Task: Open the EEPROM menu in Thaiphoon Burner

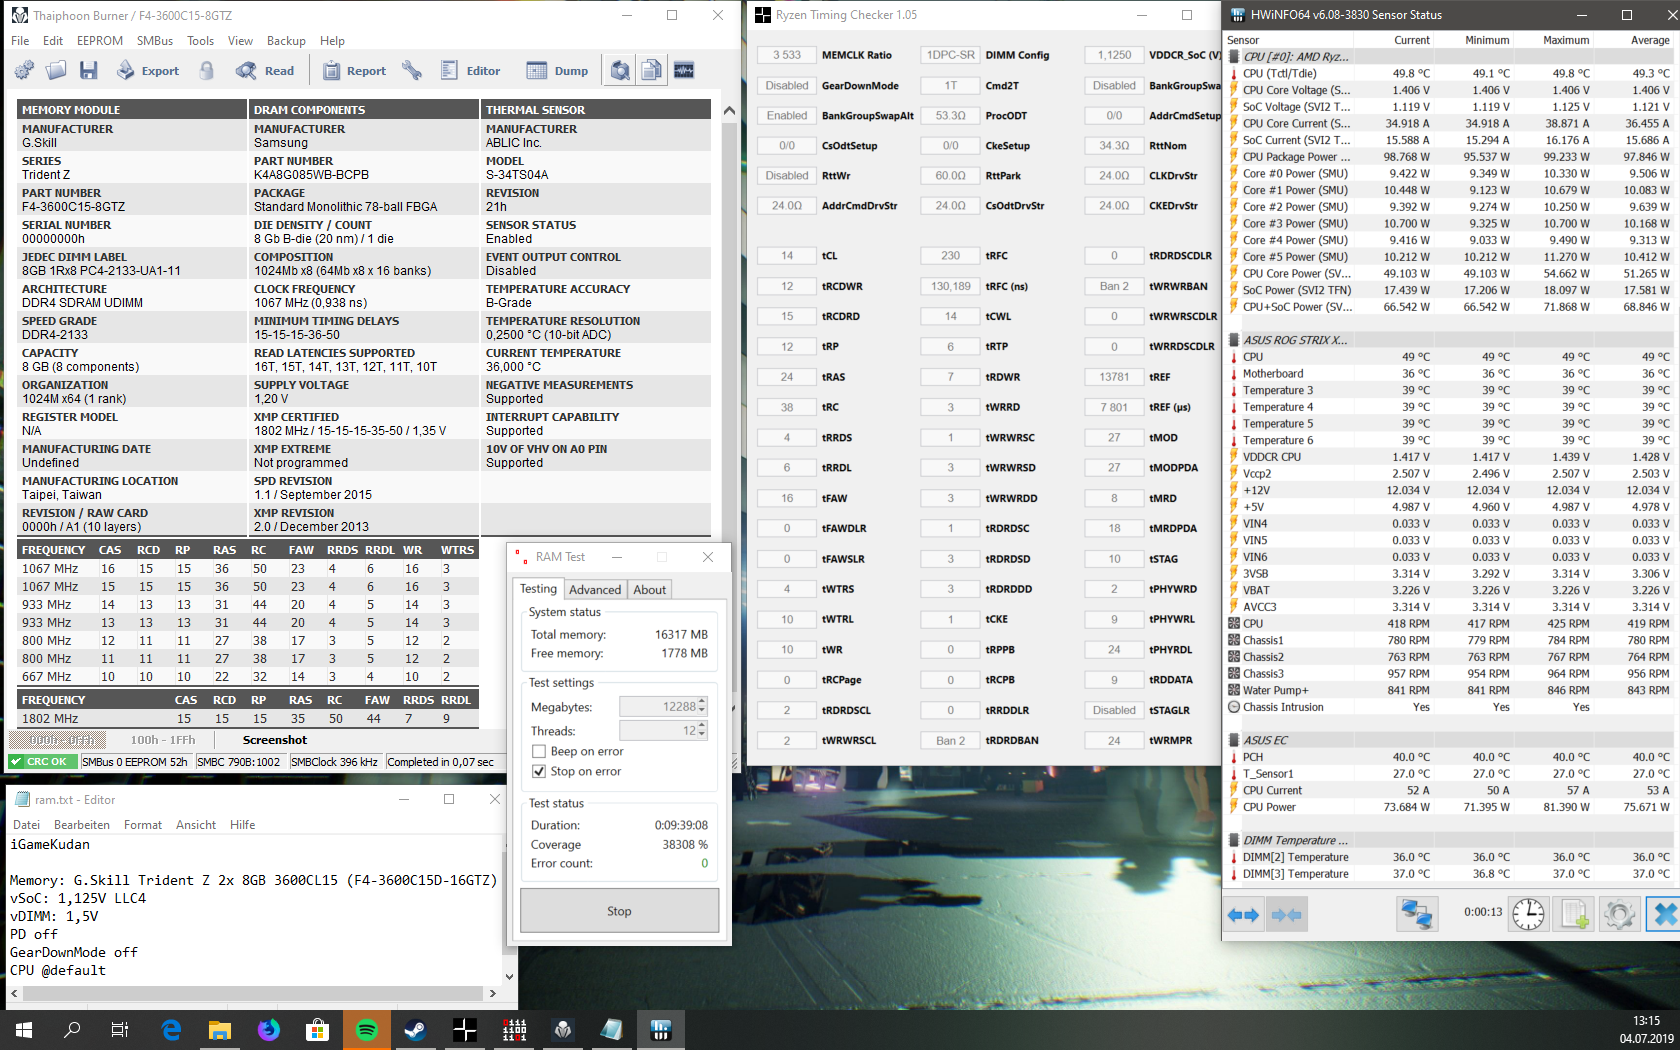Action: click(100, 41)
